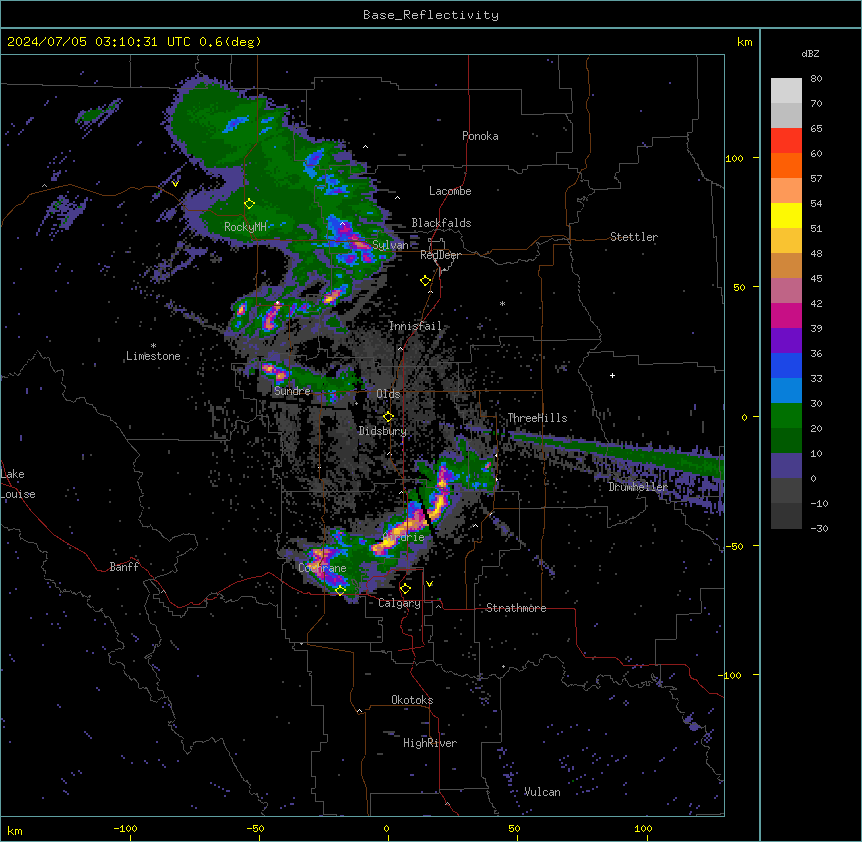The width and height of the screenshot is (862, 842).
Task: Click the yellow diamond marker below Cochrane
Action: point(341,590)
